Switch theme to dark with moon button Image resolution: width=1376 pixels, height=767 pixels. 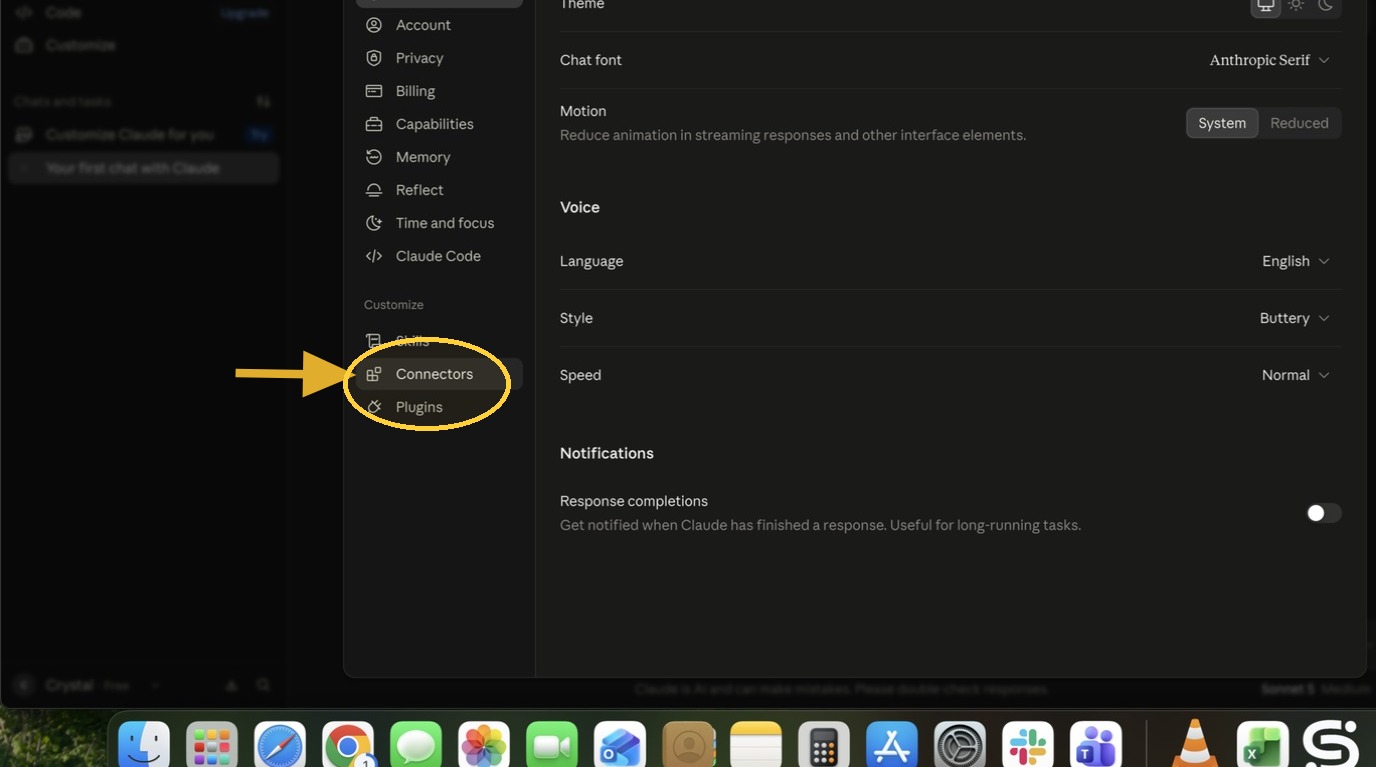tap(1326, 5)
